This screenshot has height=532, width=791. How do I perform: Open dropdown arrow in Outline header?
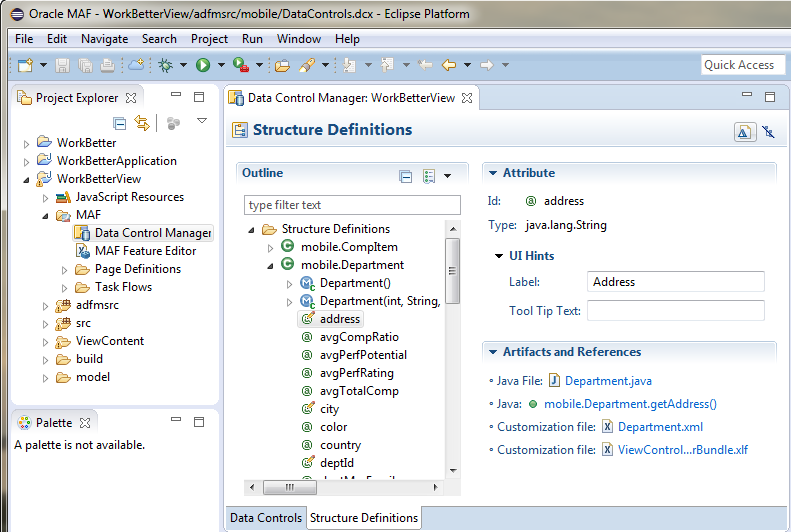point(447,176)
